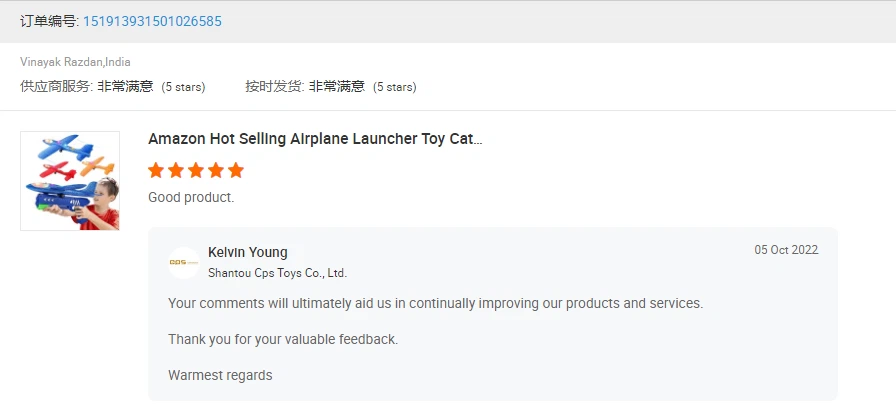The image size is (896, 419).
Task: Select the Kelvin Young name
Action: click(x=248, y=253)
